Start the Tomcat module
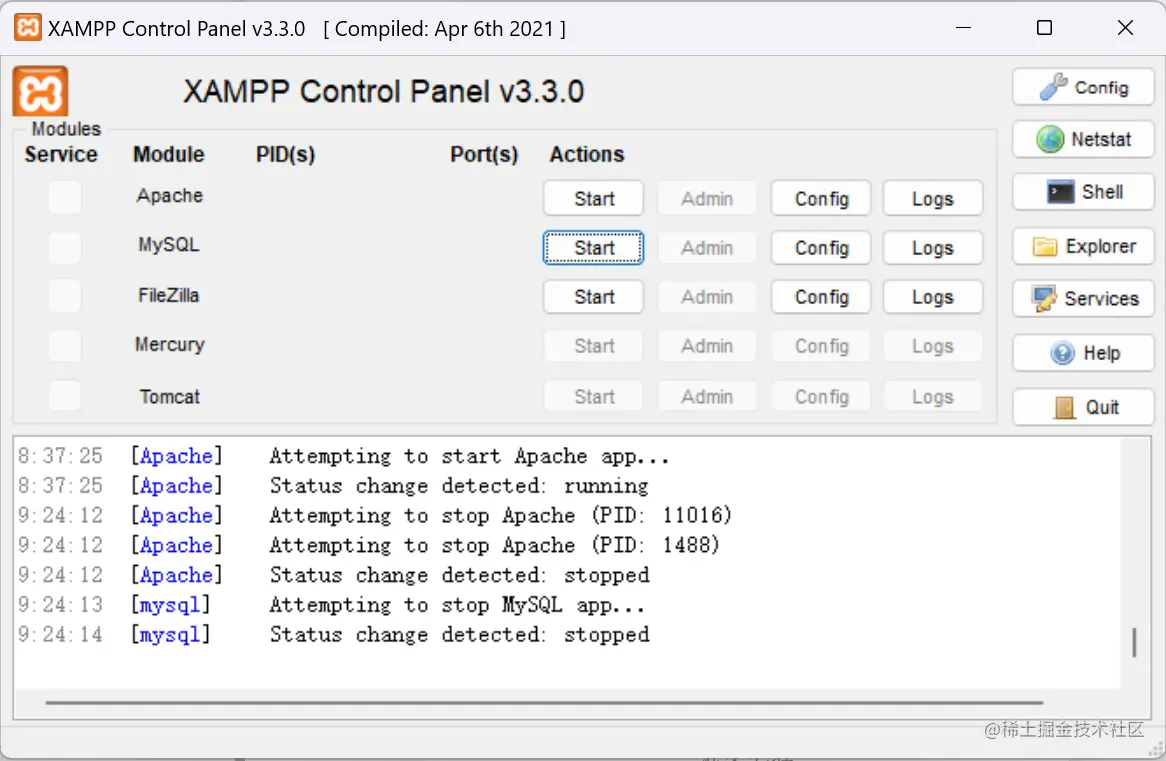The height and width of the screenshot is (761, 1166). pos(593,396)
